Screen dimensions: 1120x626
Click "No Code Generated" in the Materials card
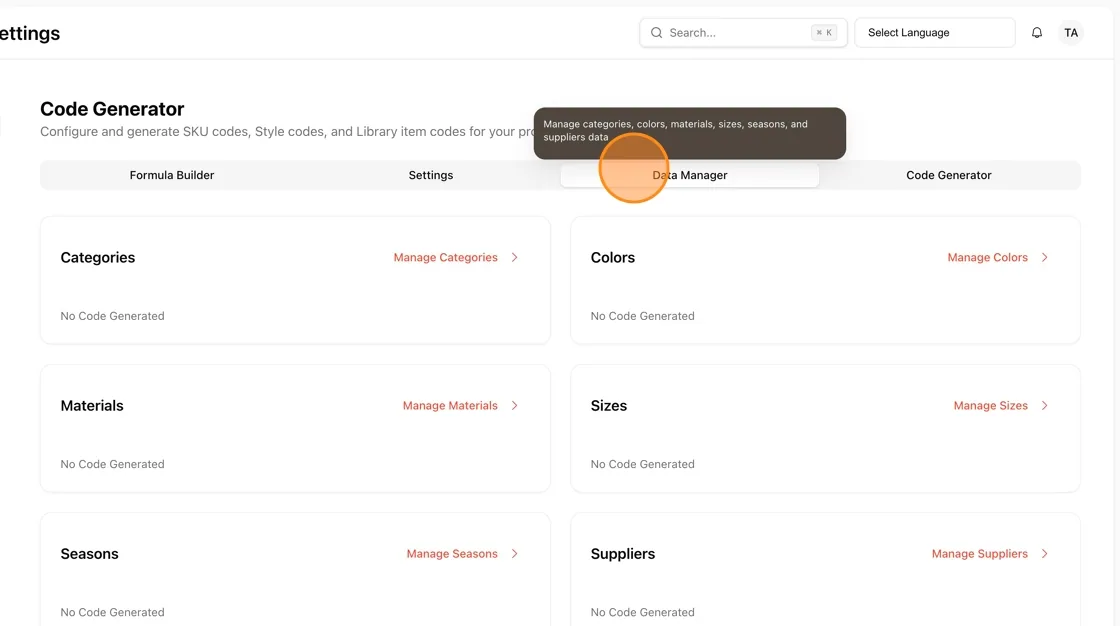click(112, 464)
